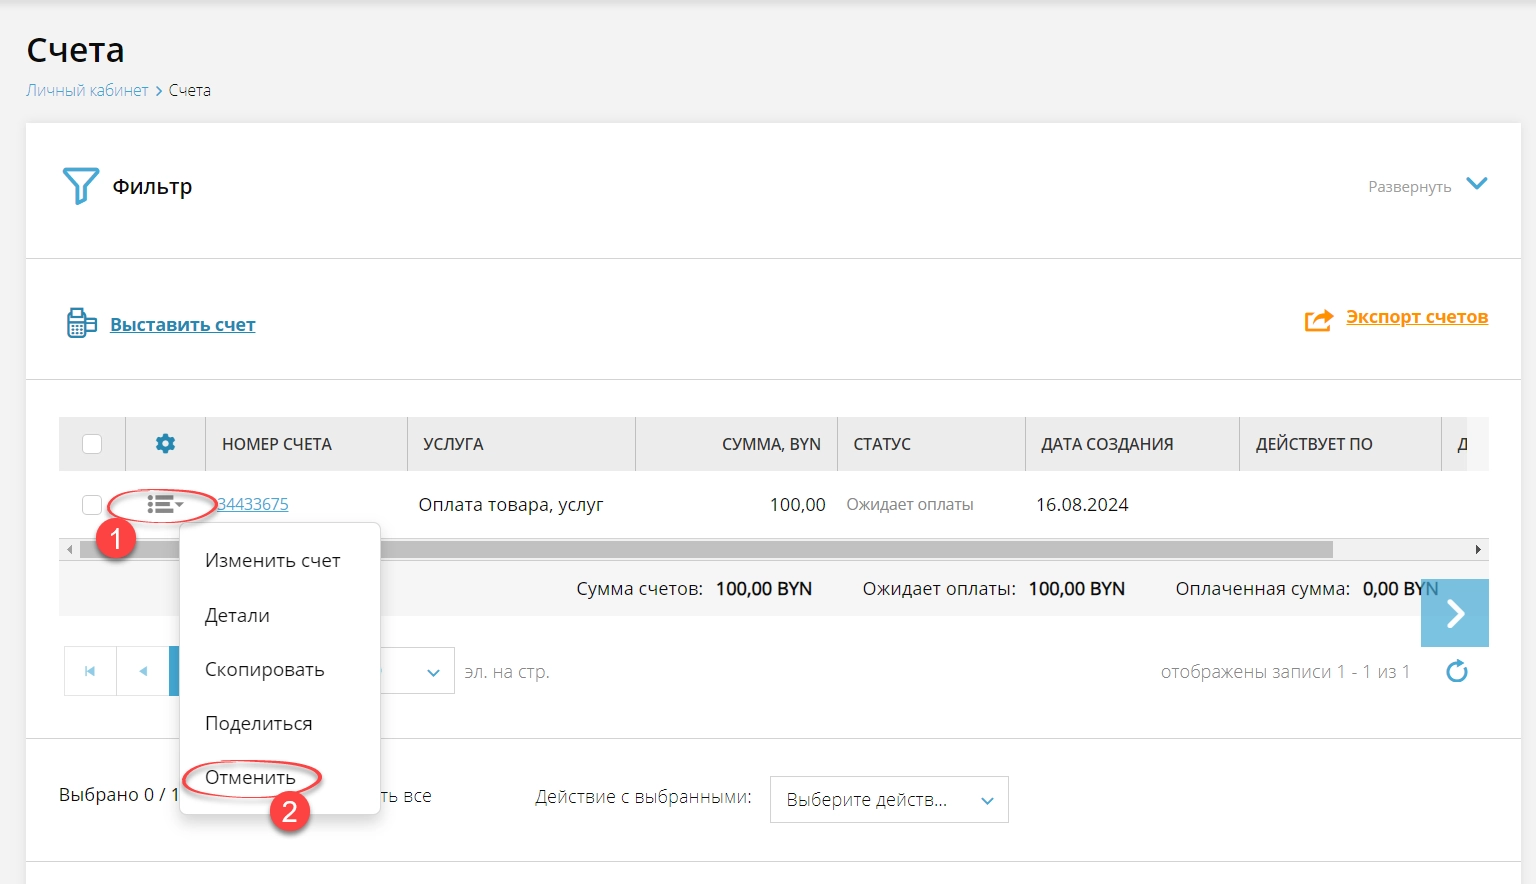Click the scrollbar right arrow
Image resolution: width=1536 pixels, height=884 pixels.
point(1478,549)
